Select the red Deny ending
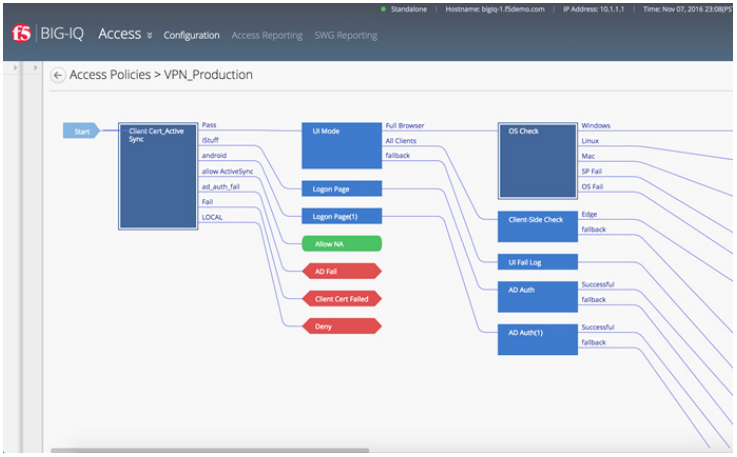The width and height of the screenshot is (737, 457). (342, 326)
